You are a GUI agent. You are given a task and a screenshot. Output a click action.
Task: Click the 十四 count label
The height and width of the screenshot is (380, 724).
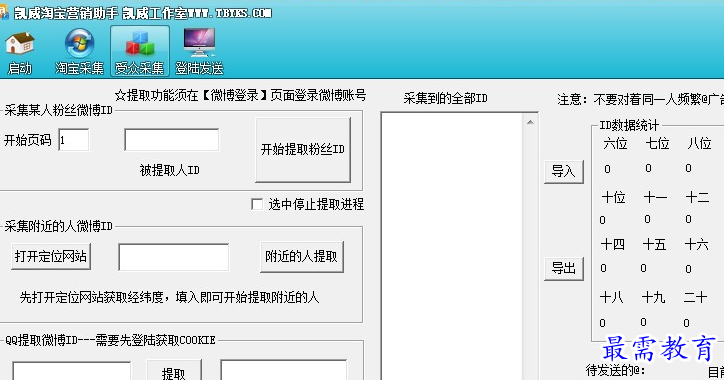pos(613,244)
